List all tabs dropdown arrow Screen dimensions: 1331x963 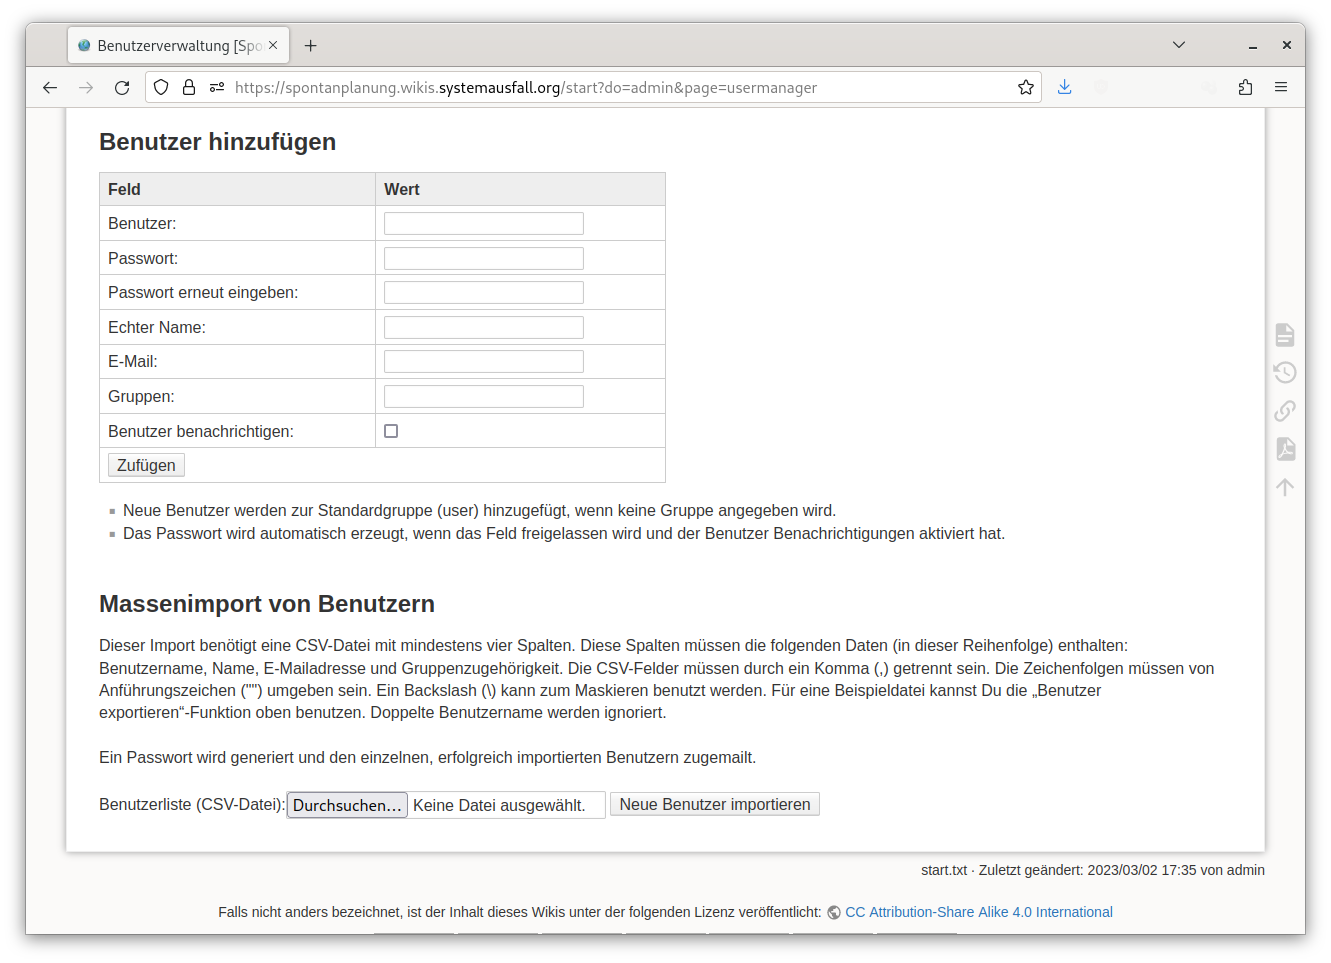pos(1179,45)
